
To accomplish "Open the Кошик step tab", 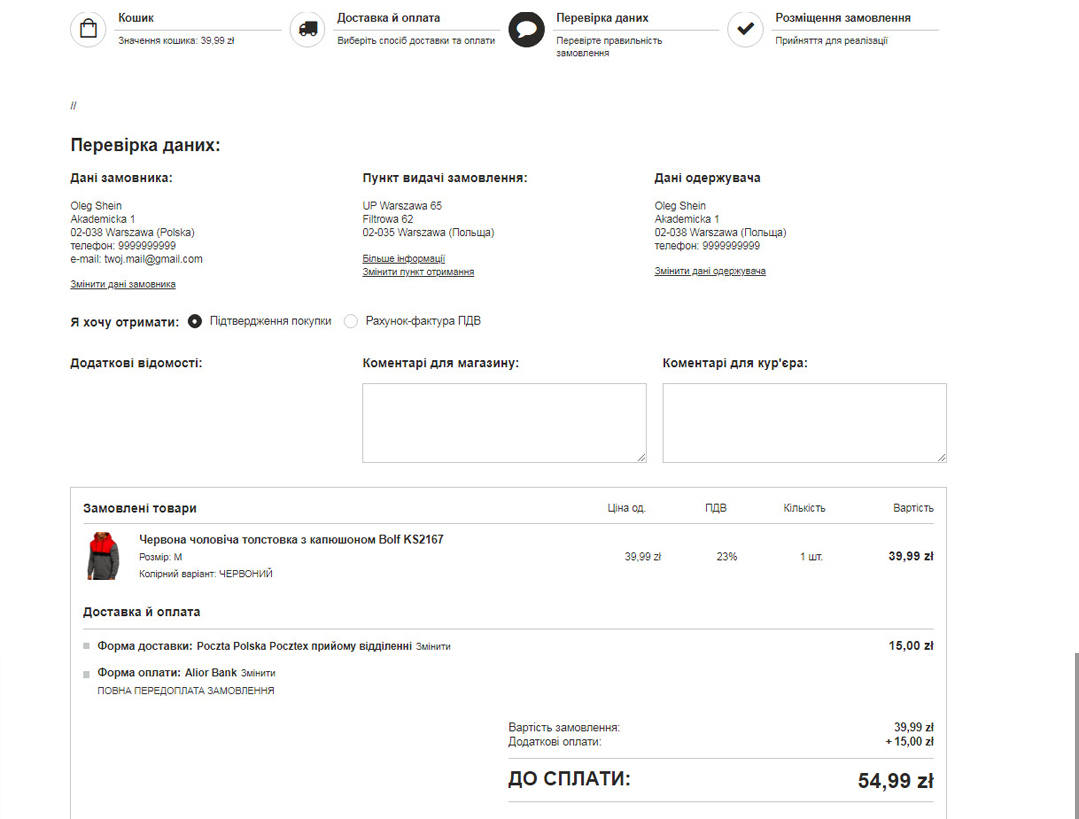I will 136,18.
